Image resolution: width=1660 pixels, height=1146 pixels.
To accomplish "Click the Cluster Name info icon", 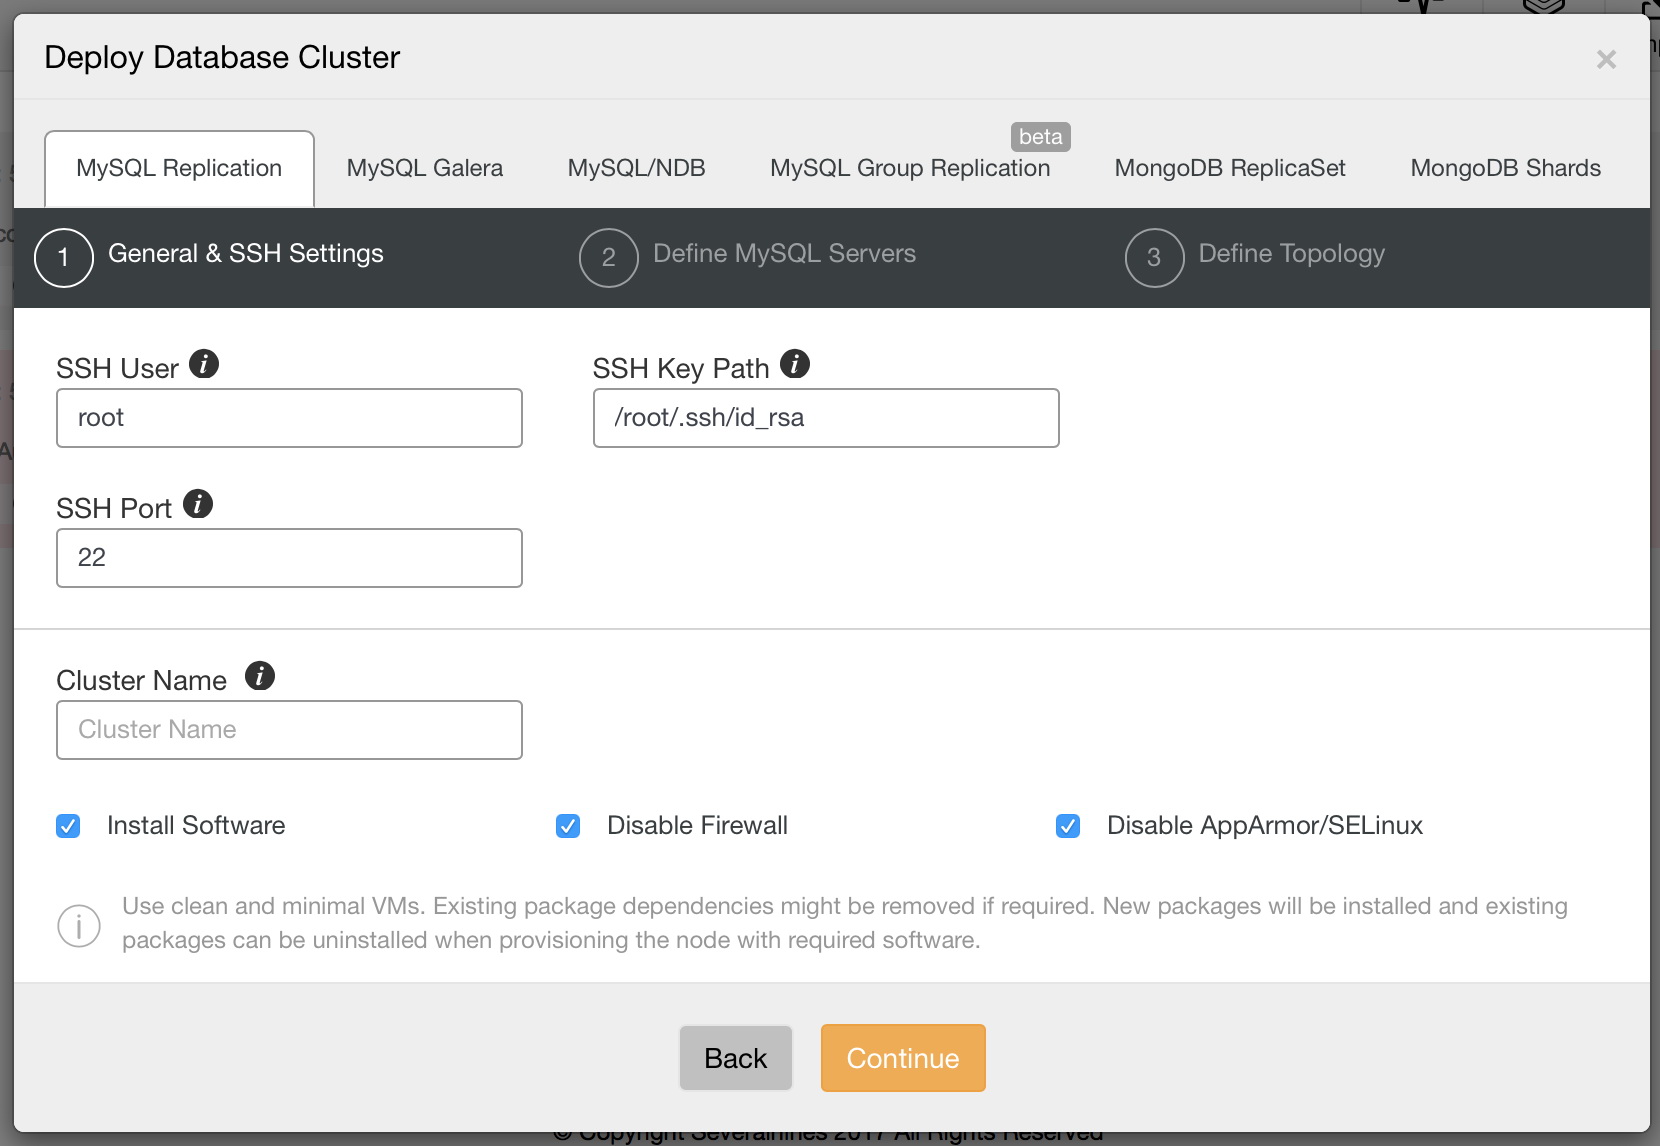I will (x=260, y=676).
